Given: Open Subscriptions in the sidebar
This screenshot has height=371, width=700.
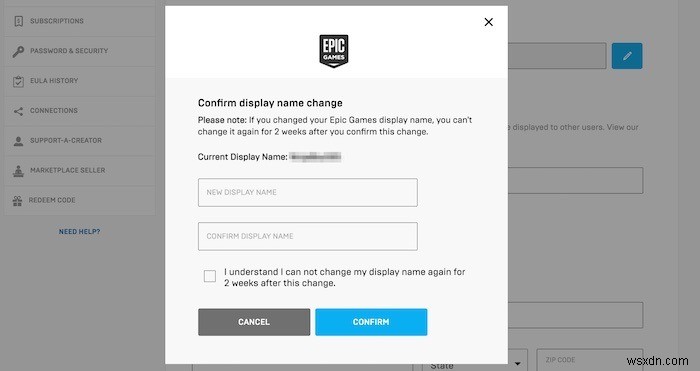Looking at the screenshot, I should pos(80,21).
